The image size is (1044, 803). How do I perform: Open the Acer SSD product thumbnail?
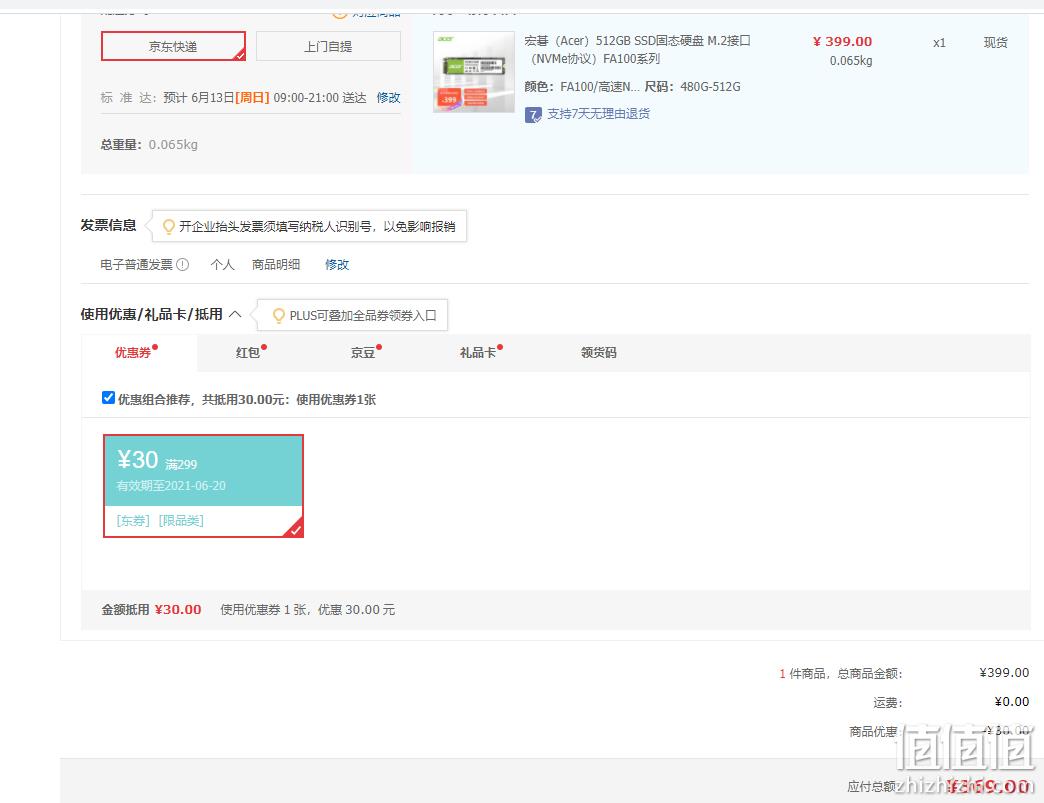[473, 72]
